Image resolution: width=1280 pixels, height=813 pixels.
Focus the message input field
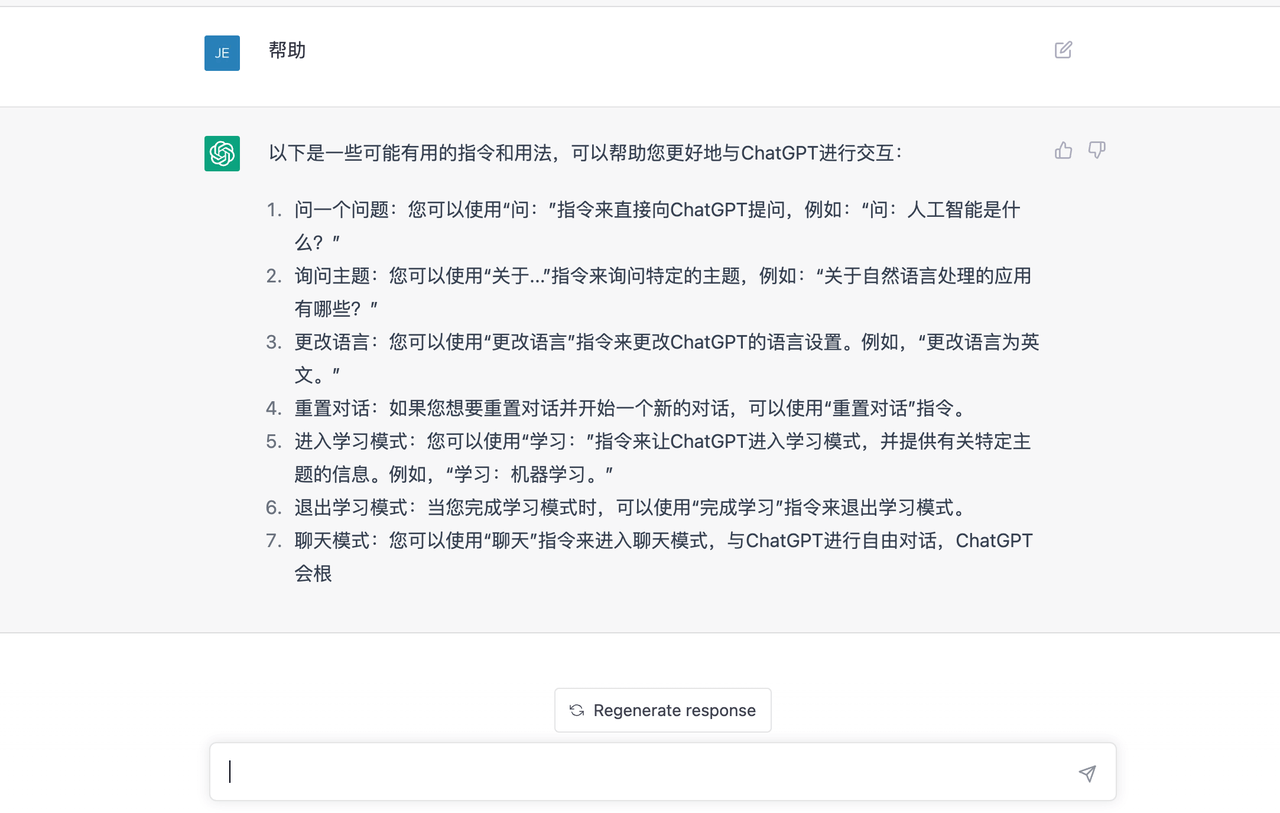(x=663, y=772)
